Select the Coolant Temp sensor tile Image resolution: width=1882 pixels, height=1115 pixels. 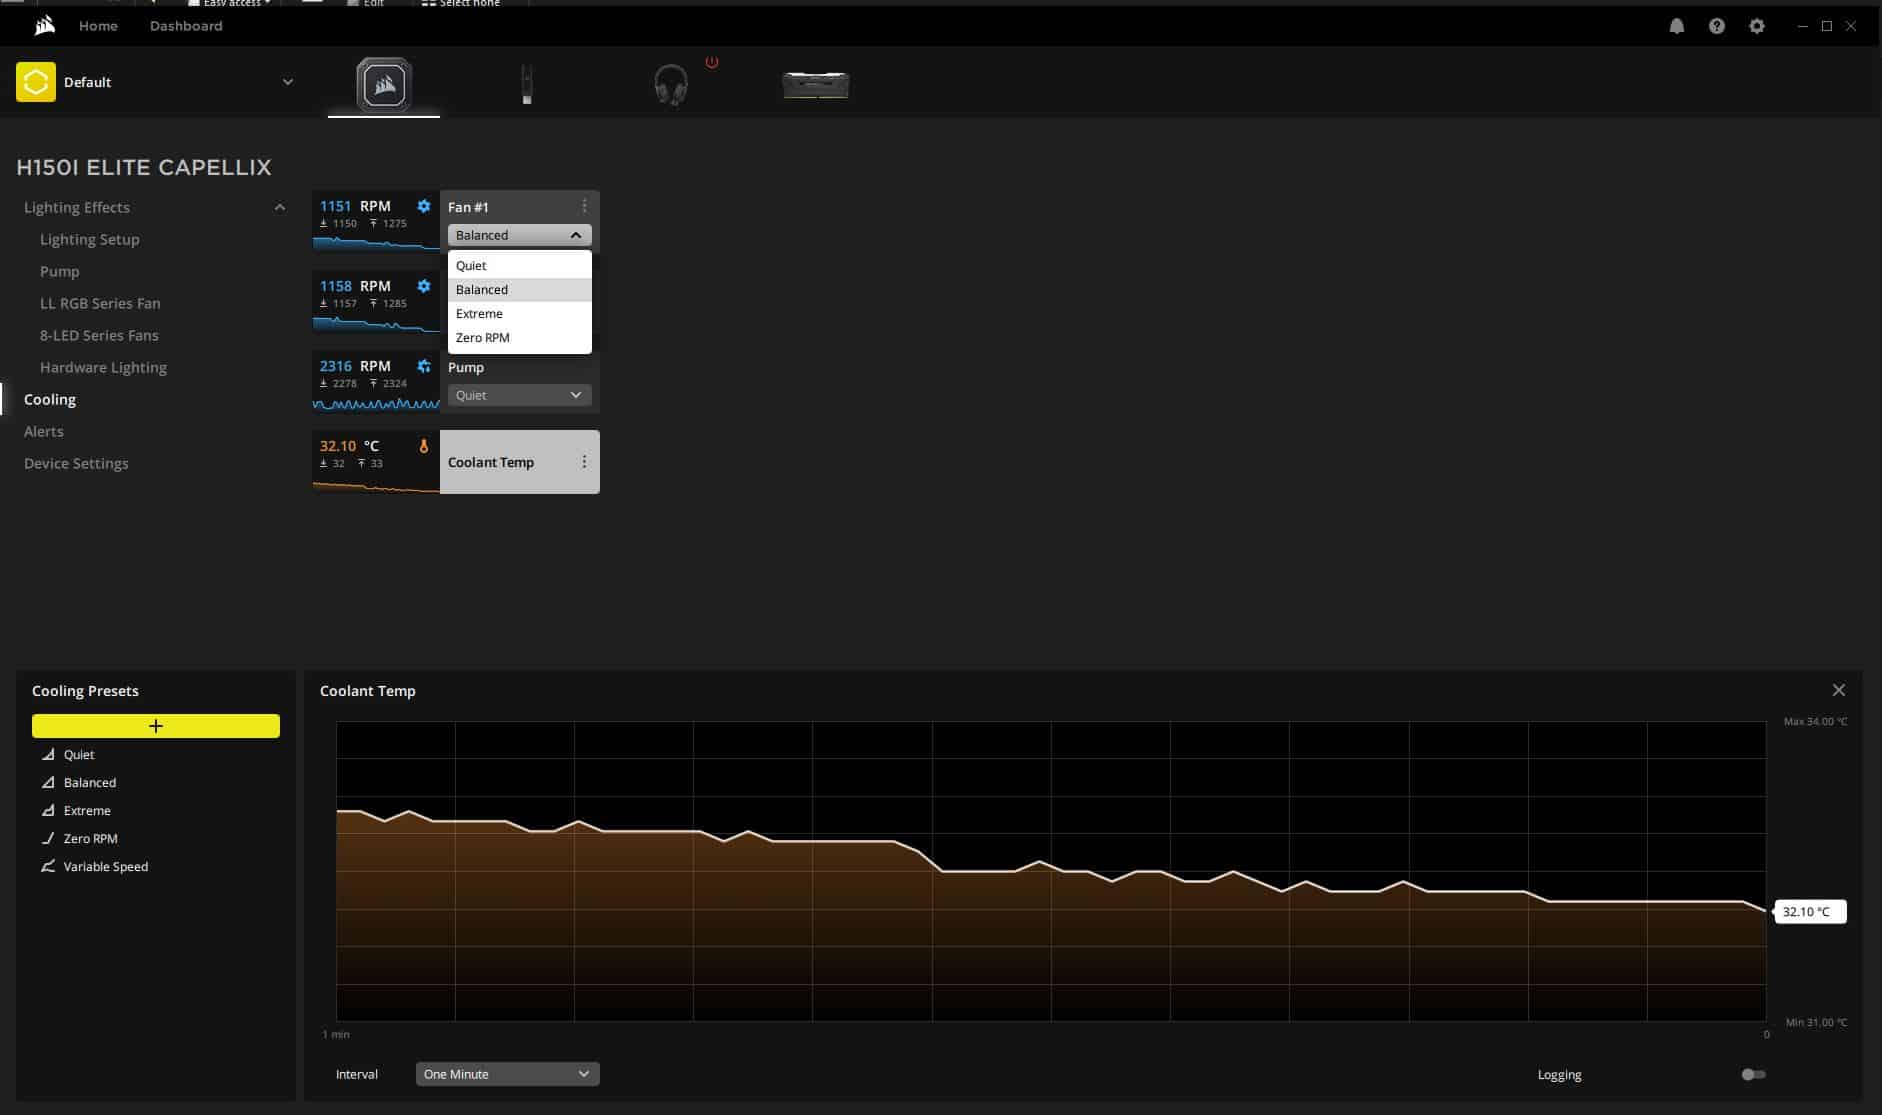coord(456,462)
